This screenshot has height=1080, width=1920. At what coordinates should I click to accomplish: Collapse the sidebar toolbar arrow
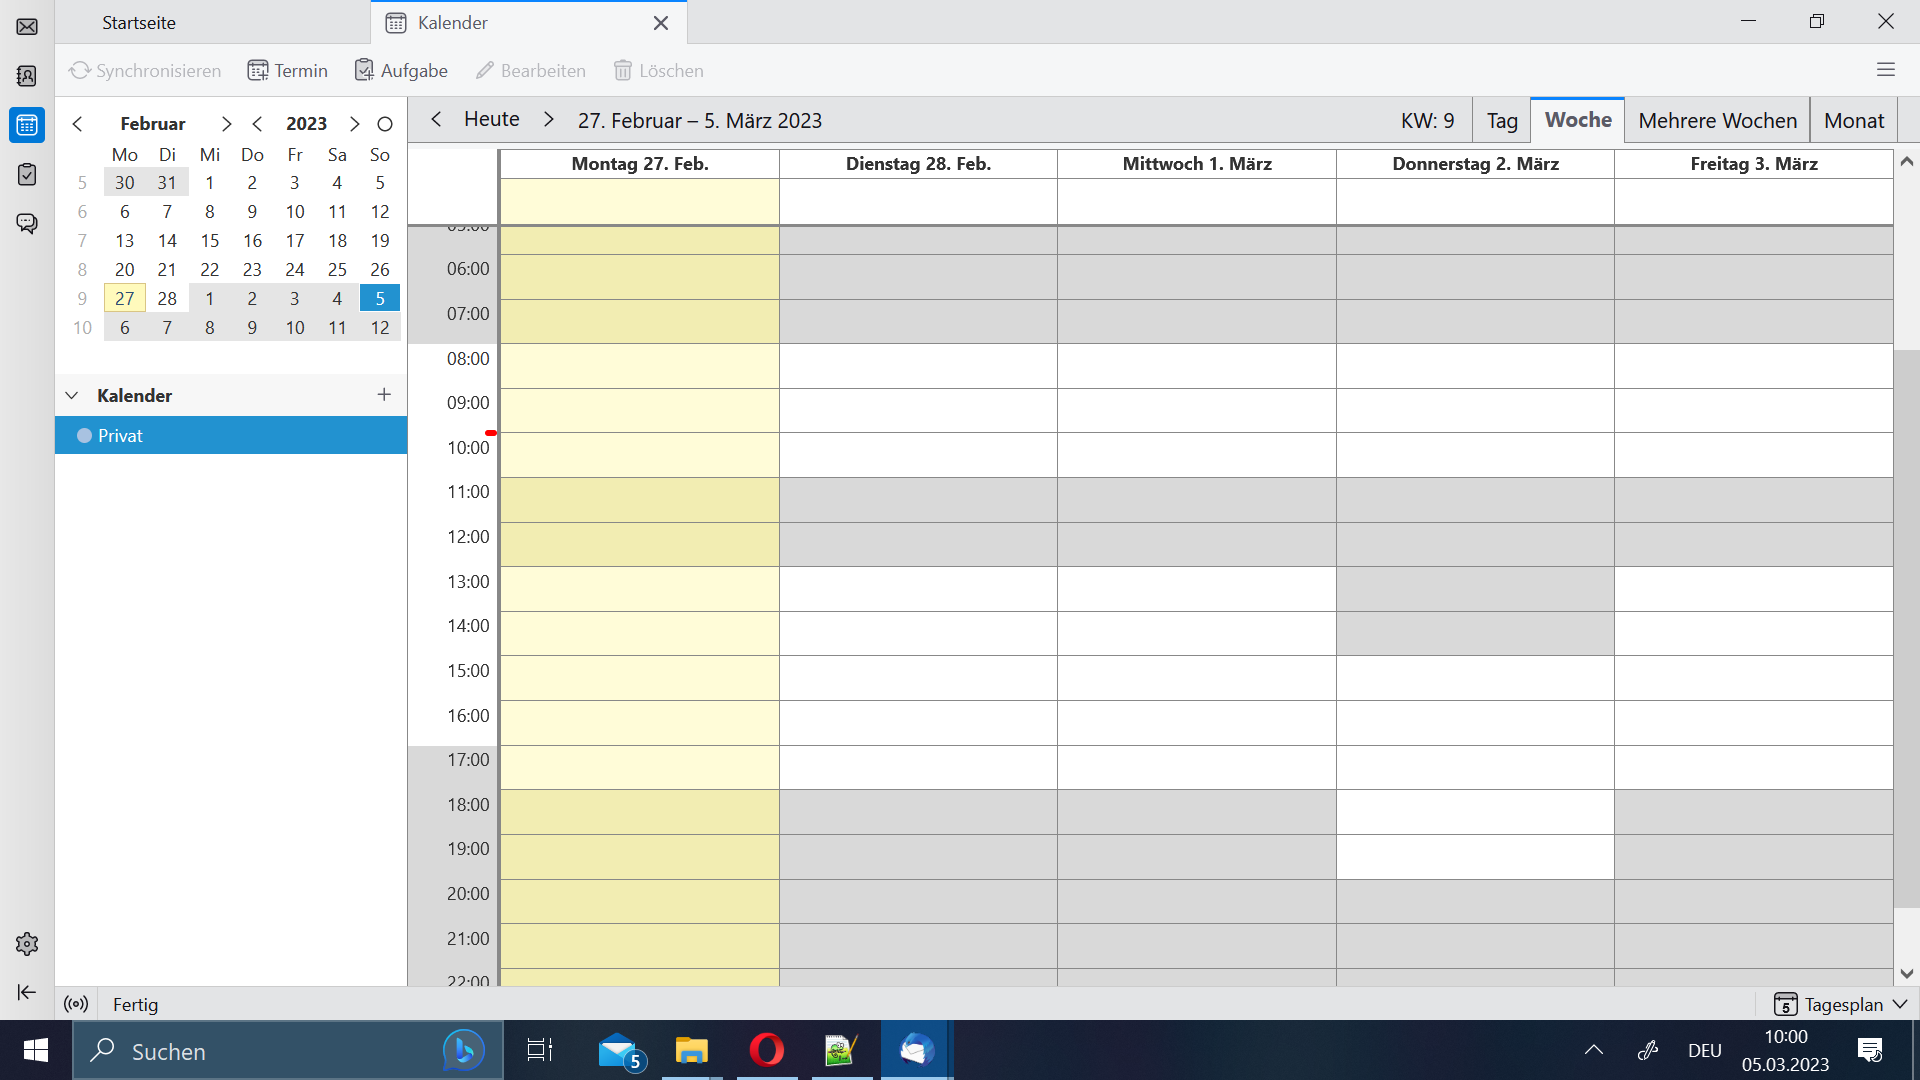[27, 992]
